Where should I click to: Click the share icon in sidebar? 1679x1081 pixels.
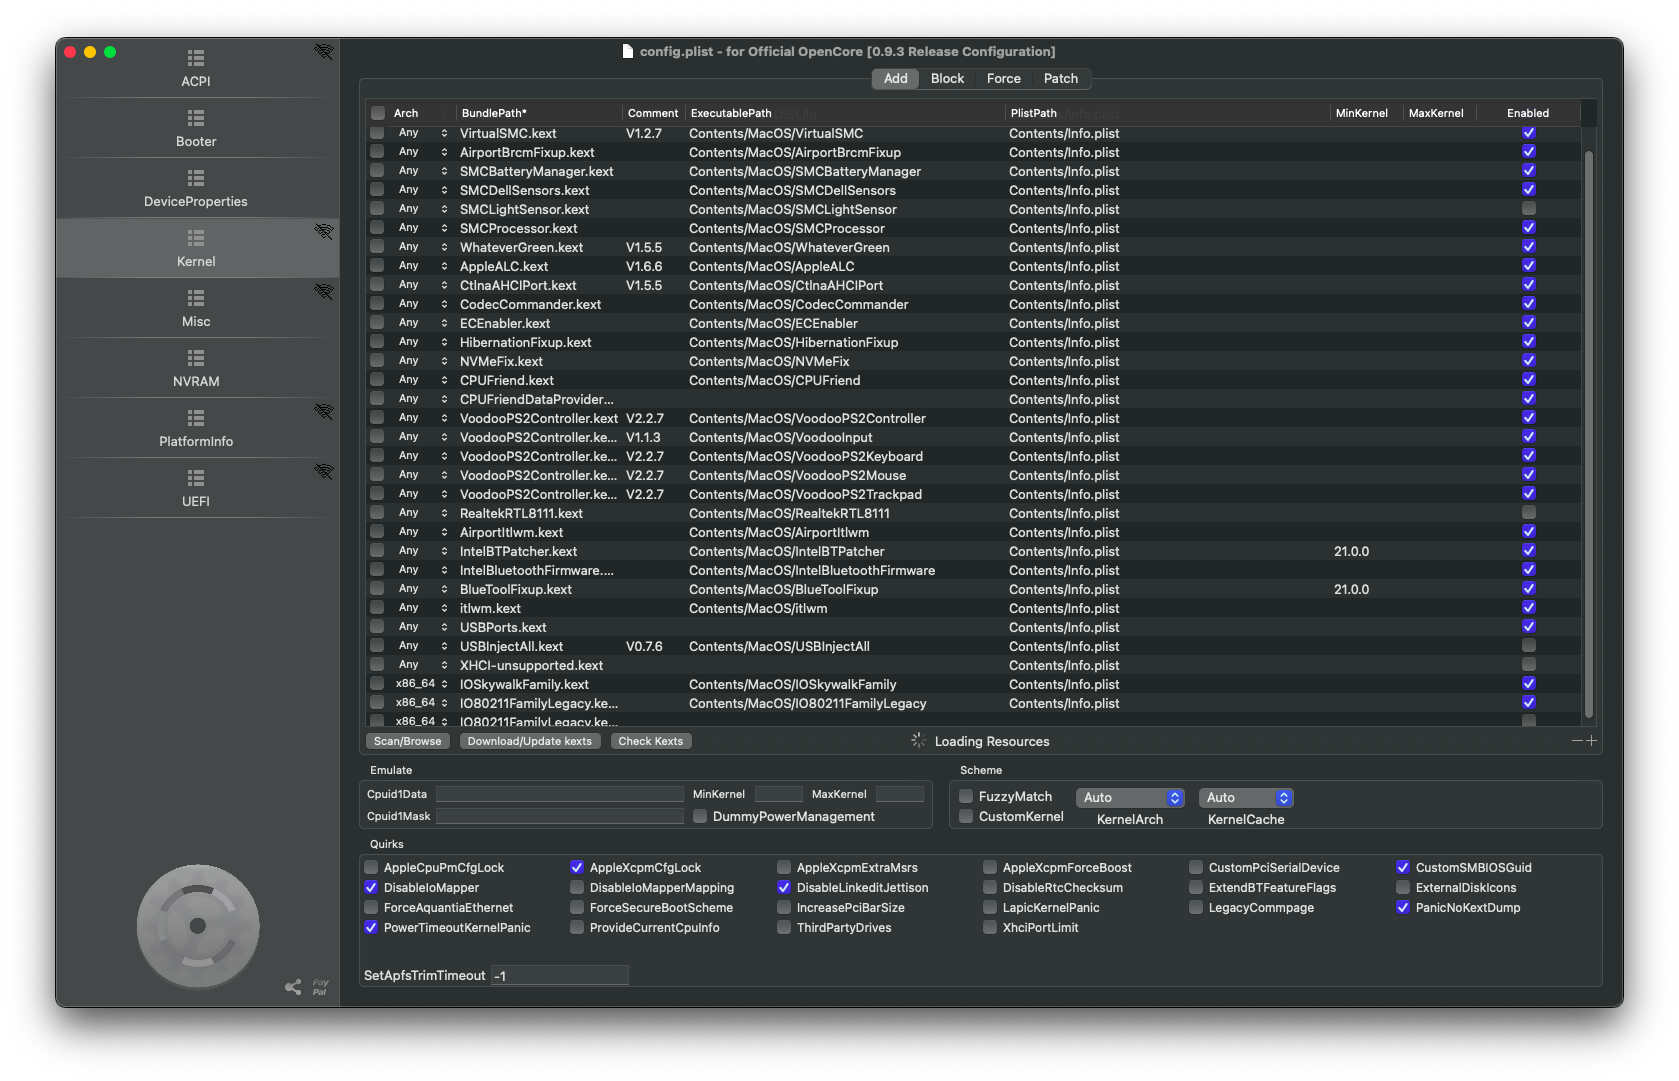tap(293, 987)
